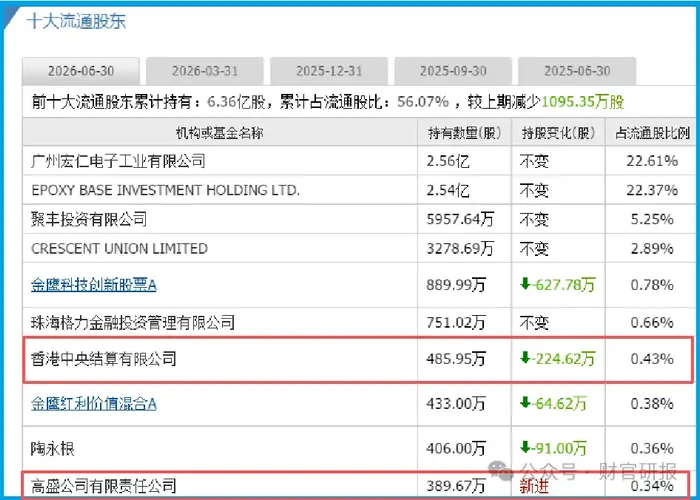Click the -64.62万 change value
The height and width of the screenshot is (500, 700).
[x=553, y=404]
